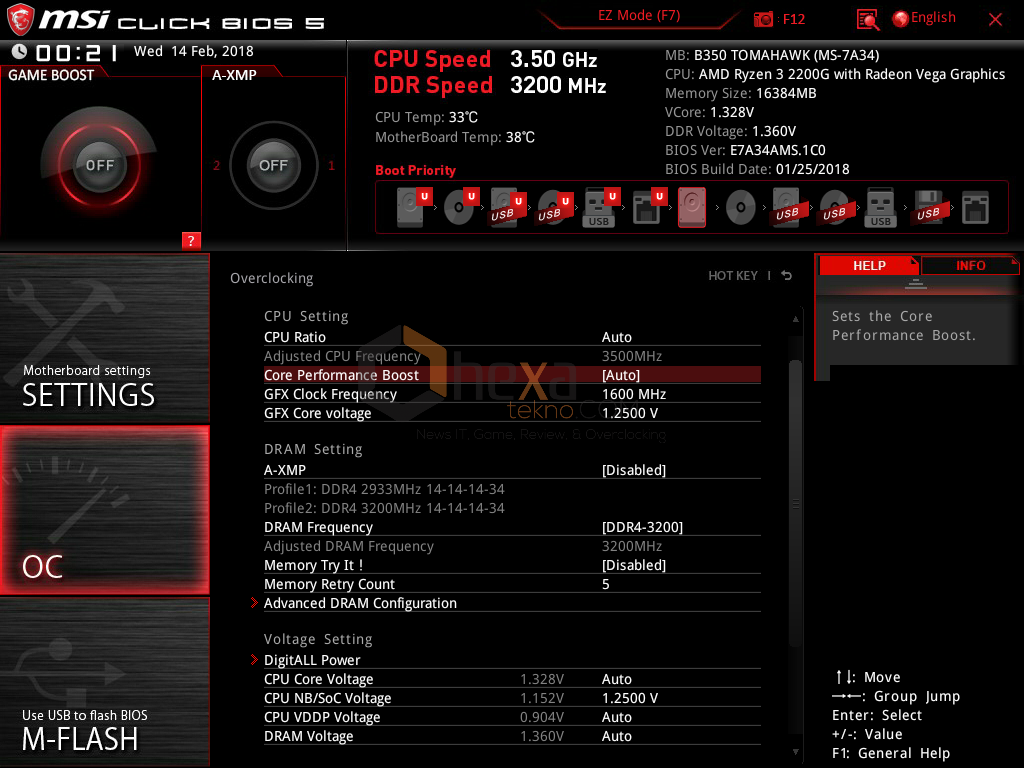
Task: Open the A-XMP [Disabled] dropdown in DRAM Setting
Action: [x=512, y=470]
